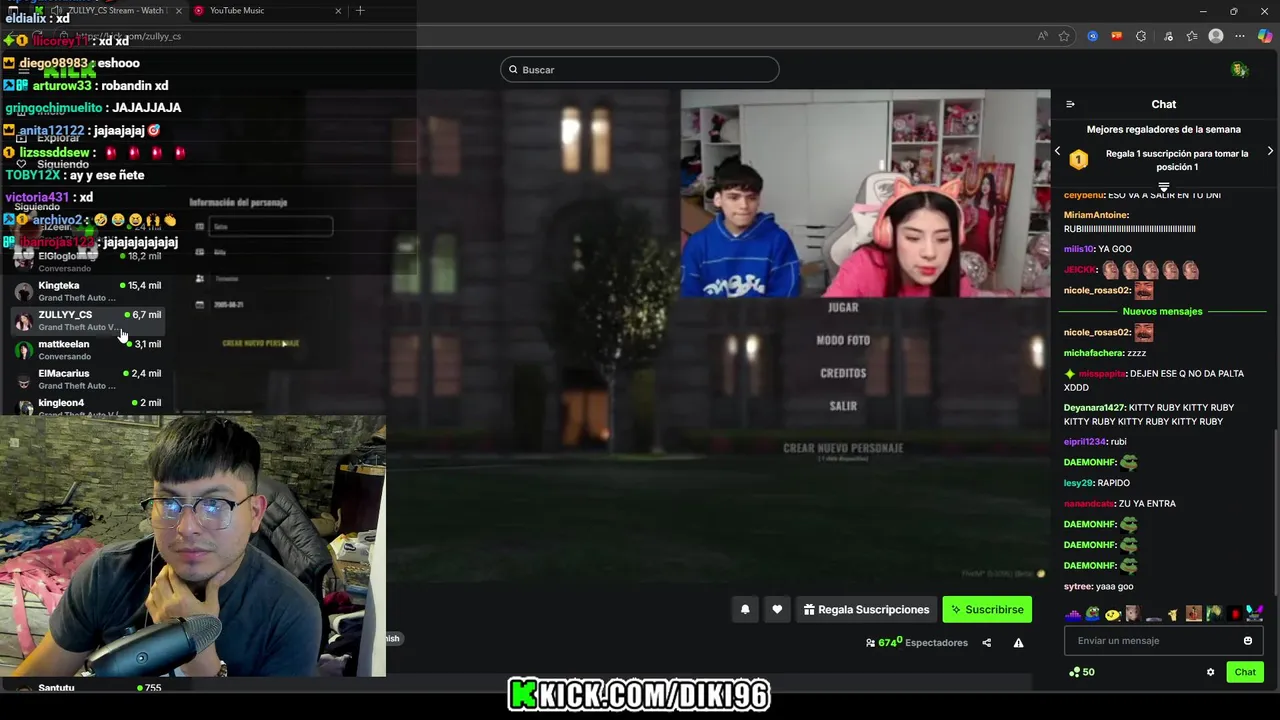This screenshot has width=1280, height=720.
Task: Jump to Nuevos mensajes in chat
Action: click(x=1162, y=311)
